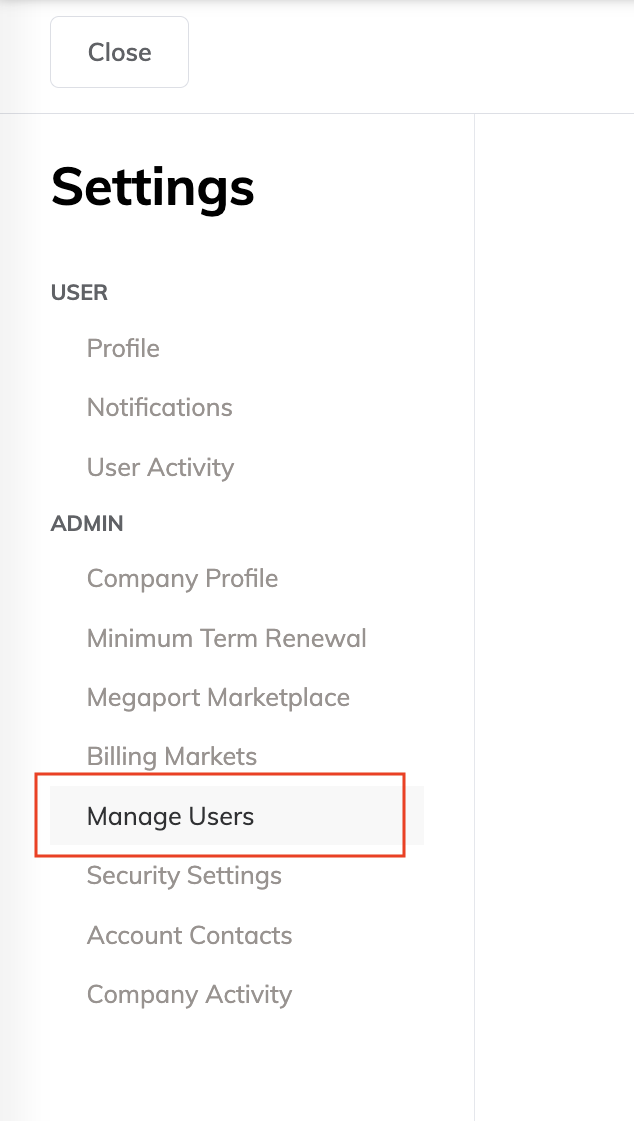
Task: Select the USER section header
Action: coord(79,292)
